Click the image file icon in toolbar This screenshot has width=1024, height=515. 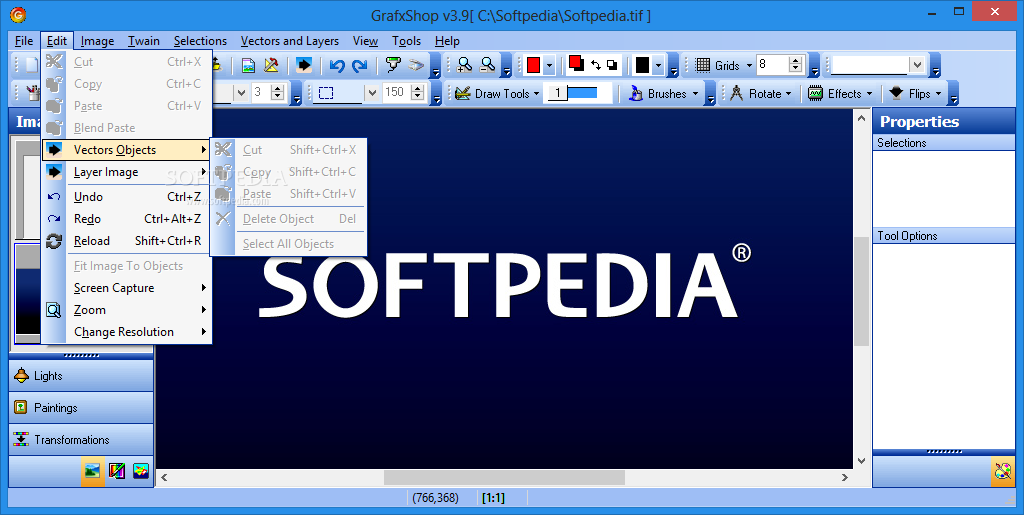[248, 65]
